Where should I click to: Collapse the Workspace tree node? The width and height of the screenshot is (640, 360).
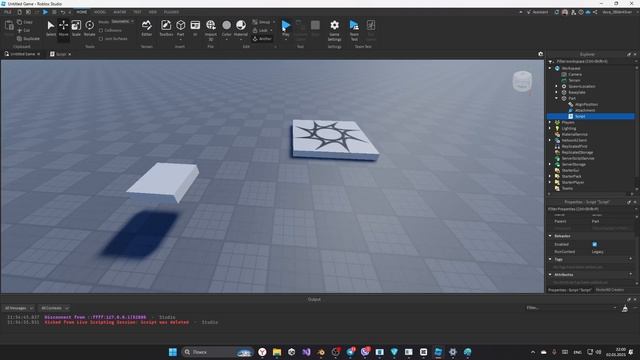[x=550, y=68]
